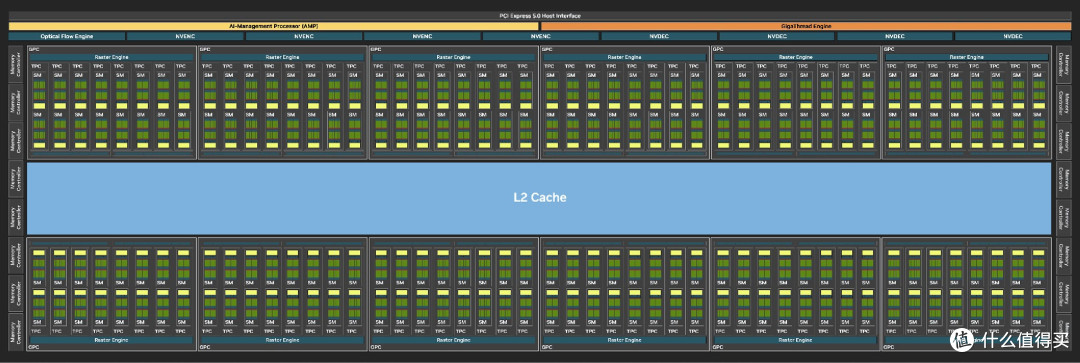Click the topmost Memory Controller on the left edge
This screenshot has width=1080, height=363.
pos(17,64)
